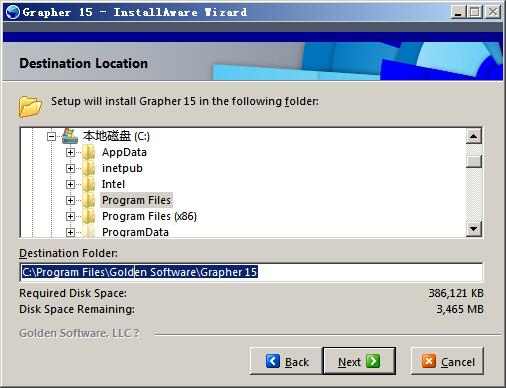Screen dimensions: 506x388
Task: Click into the Destination Folder path field
Action: [251, 272]
